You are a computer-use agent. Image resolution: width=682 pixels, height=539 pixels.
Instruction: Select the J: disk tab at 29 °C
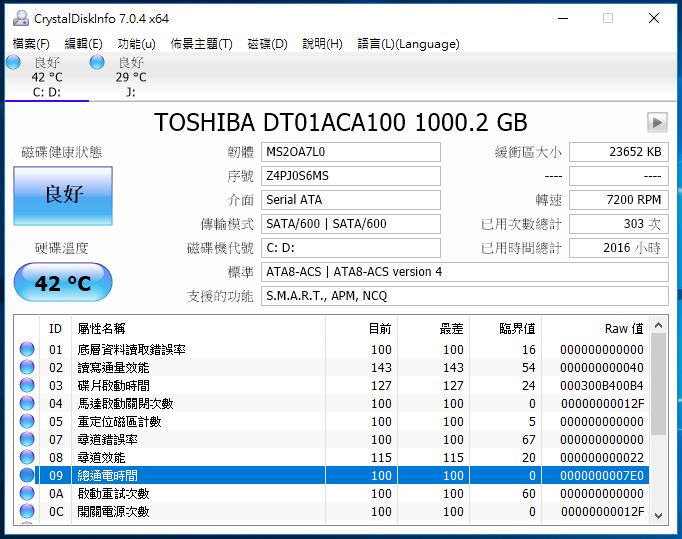131,77
